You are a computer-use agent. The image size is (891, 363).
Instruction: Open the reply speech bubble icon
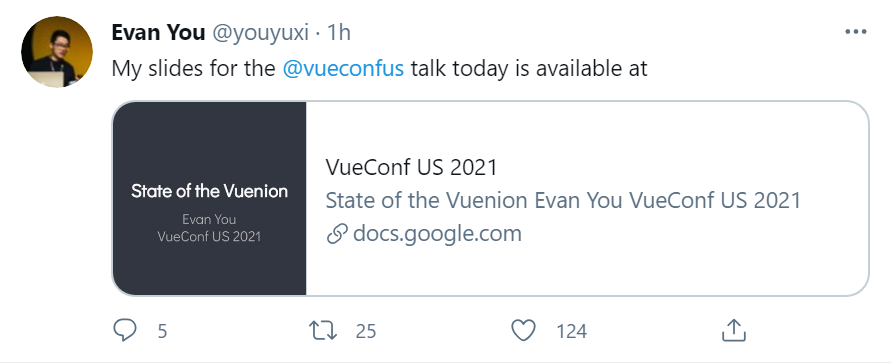click(125, 330)
